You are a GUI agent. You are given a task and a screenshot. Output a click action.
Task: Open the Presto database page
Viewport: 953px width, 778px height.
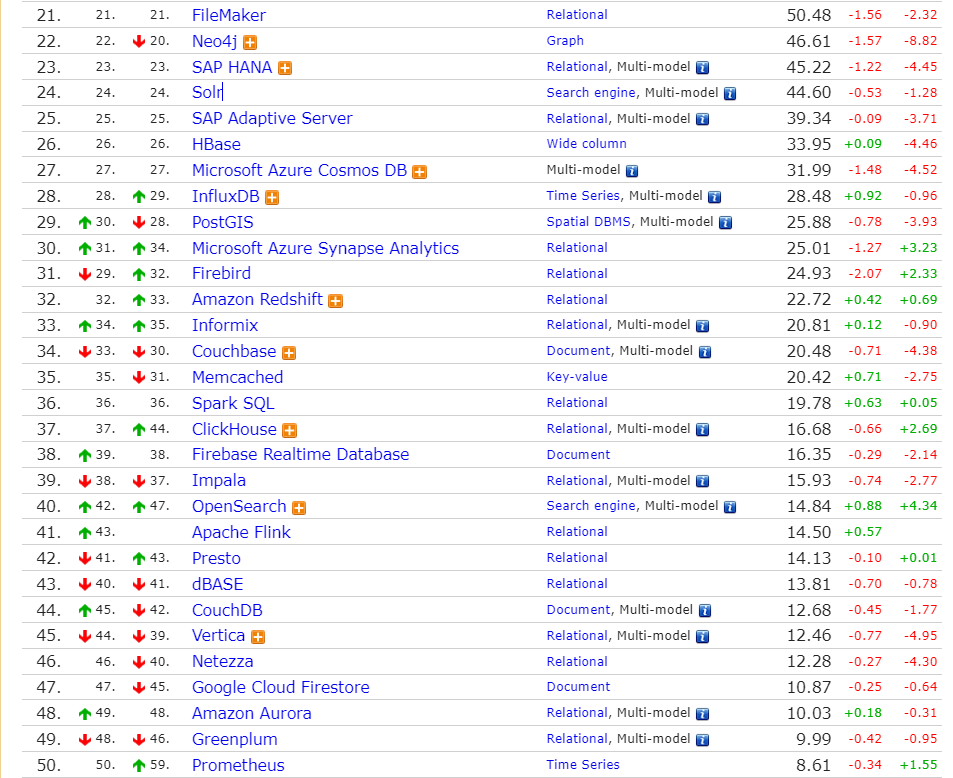[216, 559]
